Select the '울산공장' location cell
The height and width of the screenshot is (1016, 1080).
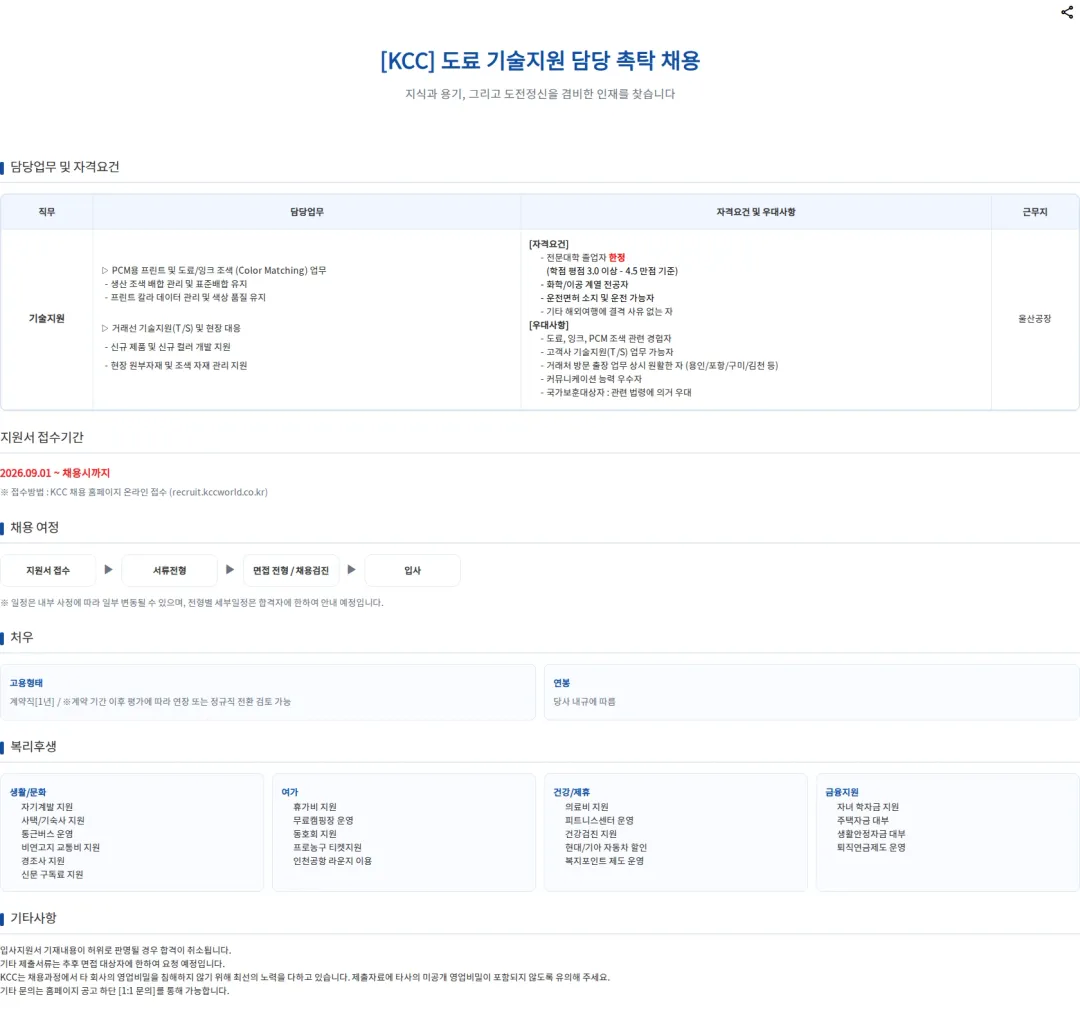(x=1035, y=318)
